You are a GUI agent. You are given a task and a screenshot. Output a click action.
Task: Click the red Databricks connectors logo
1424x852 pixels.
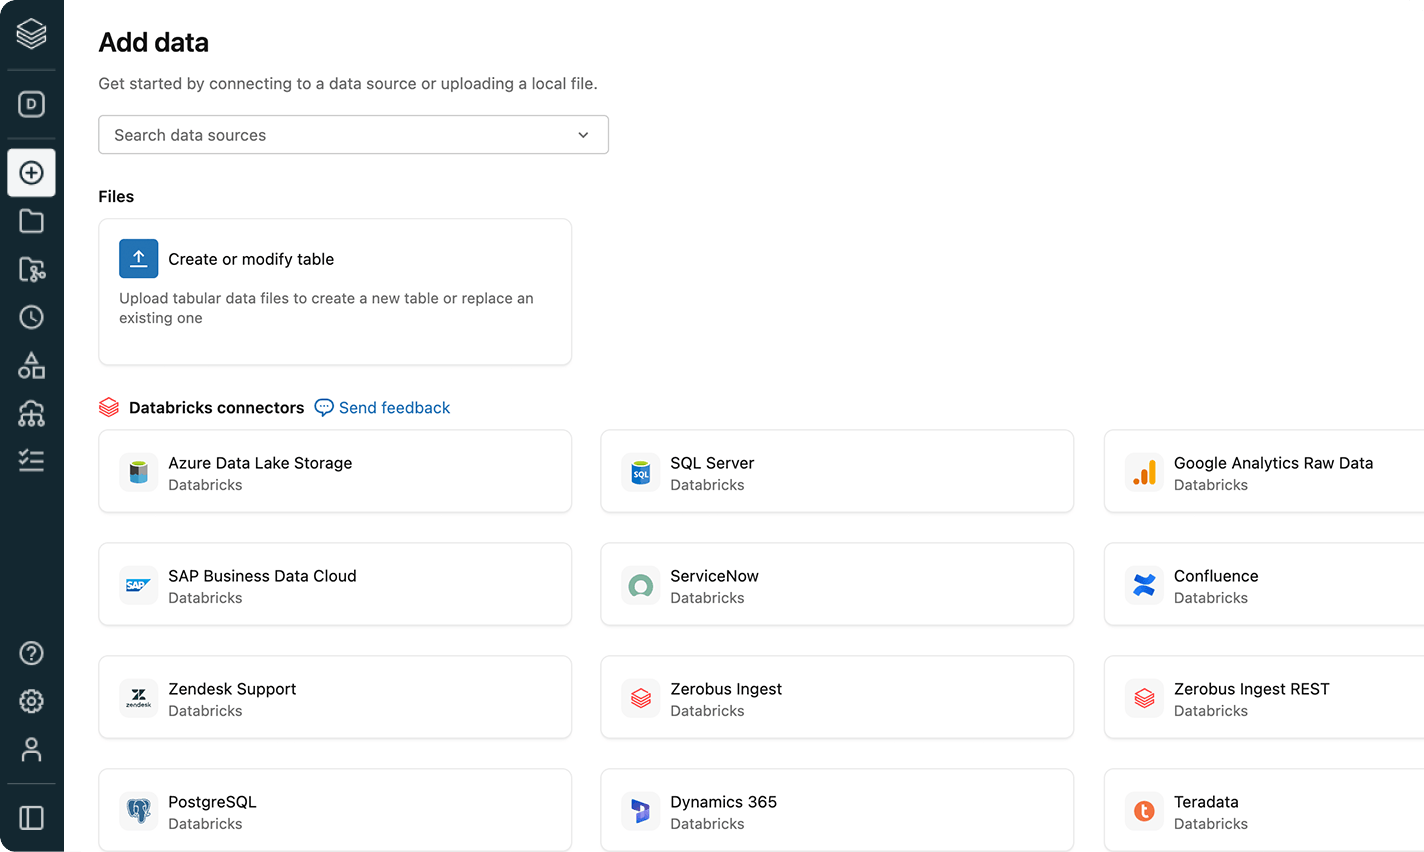[109, 407]
